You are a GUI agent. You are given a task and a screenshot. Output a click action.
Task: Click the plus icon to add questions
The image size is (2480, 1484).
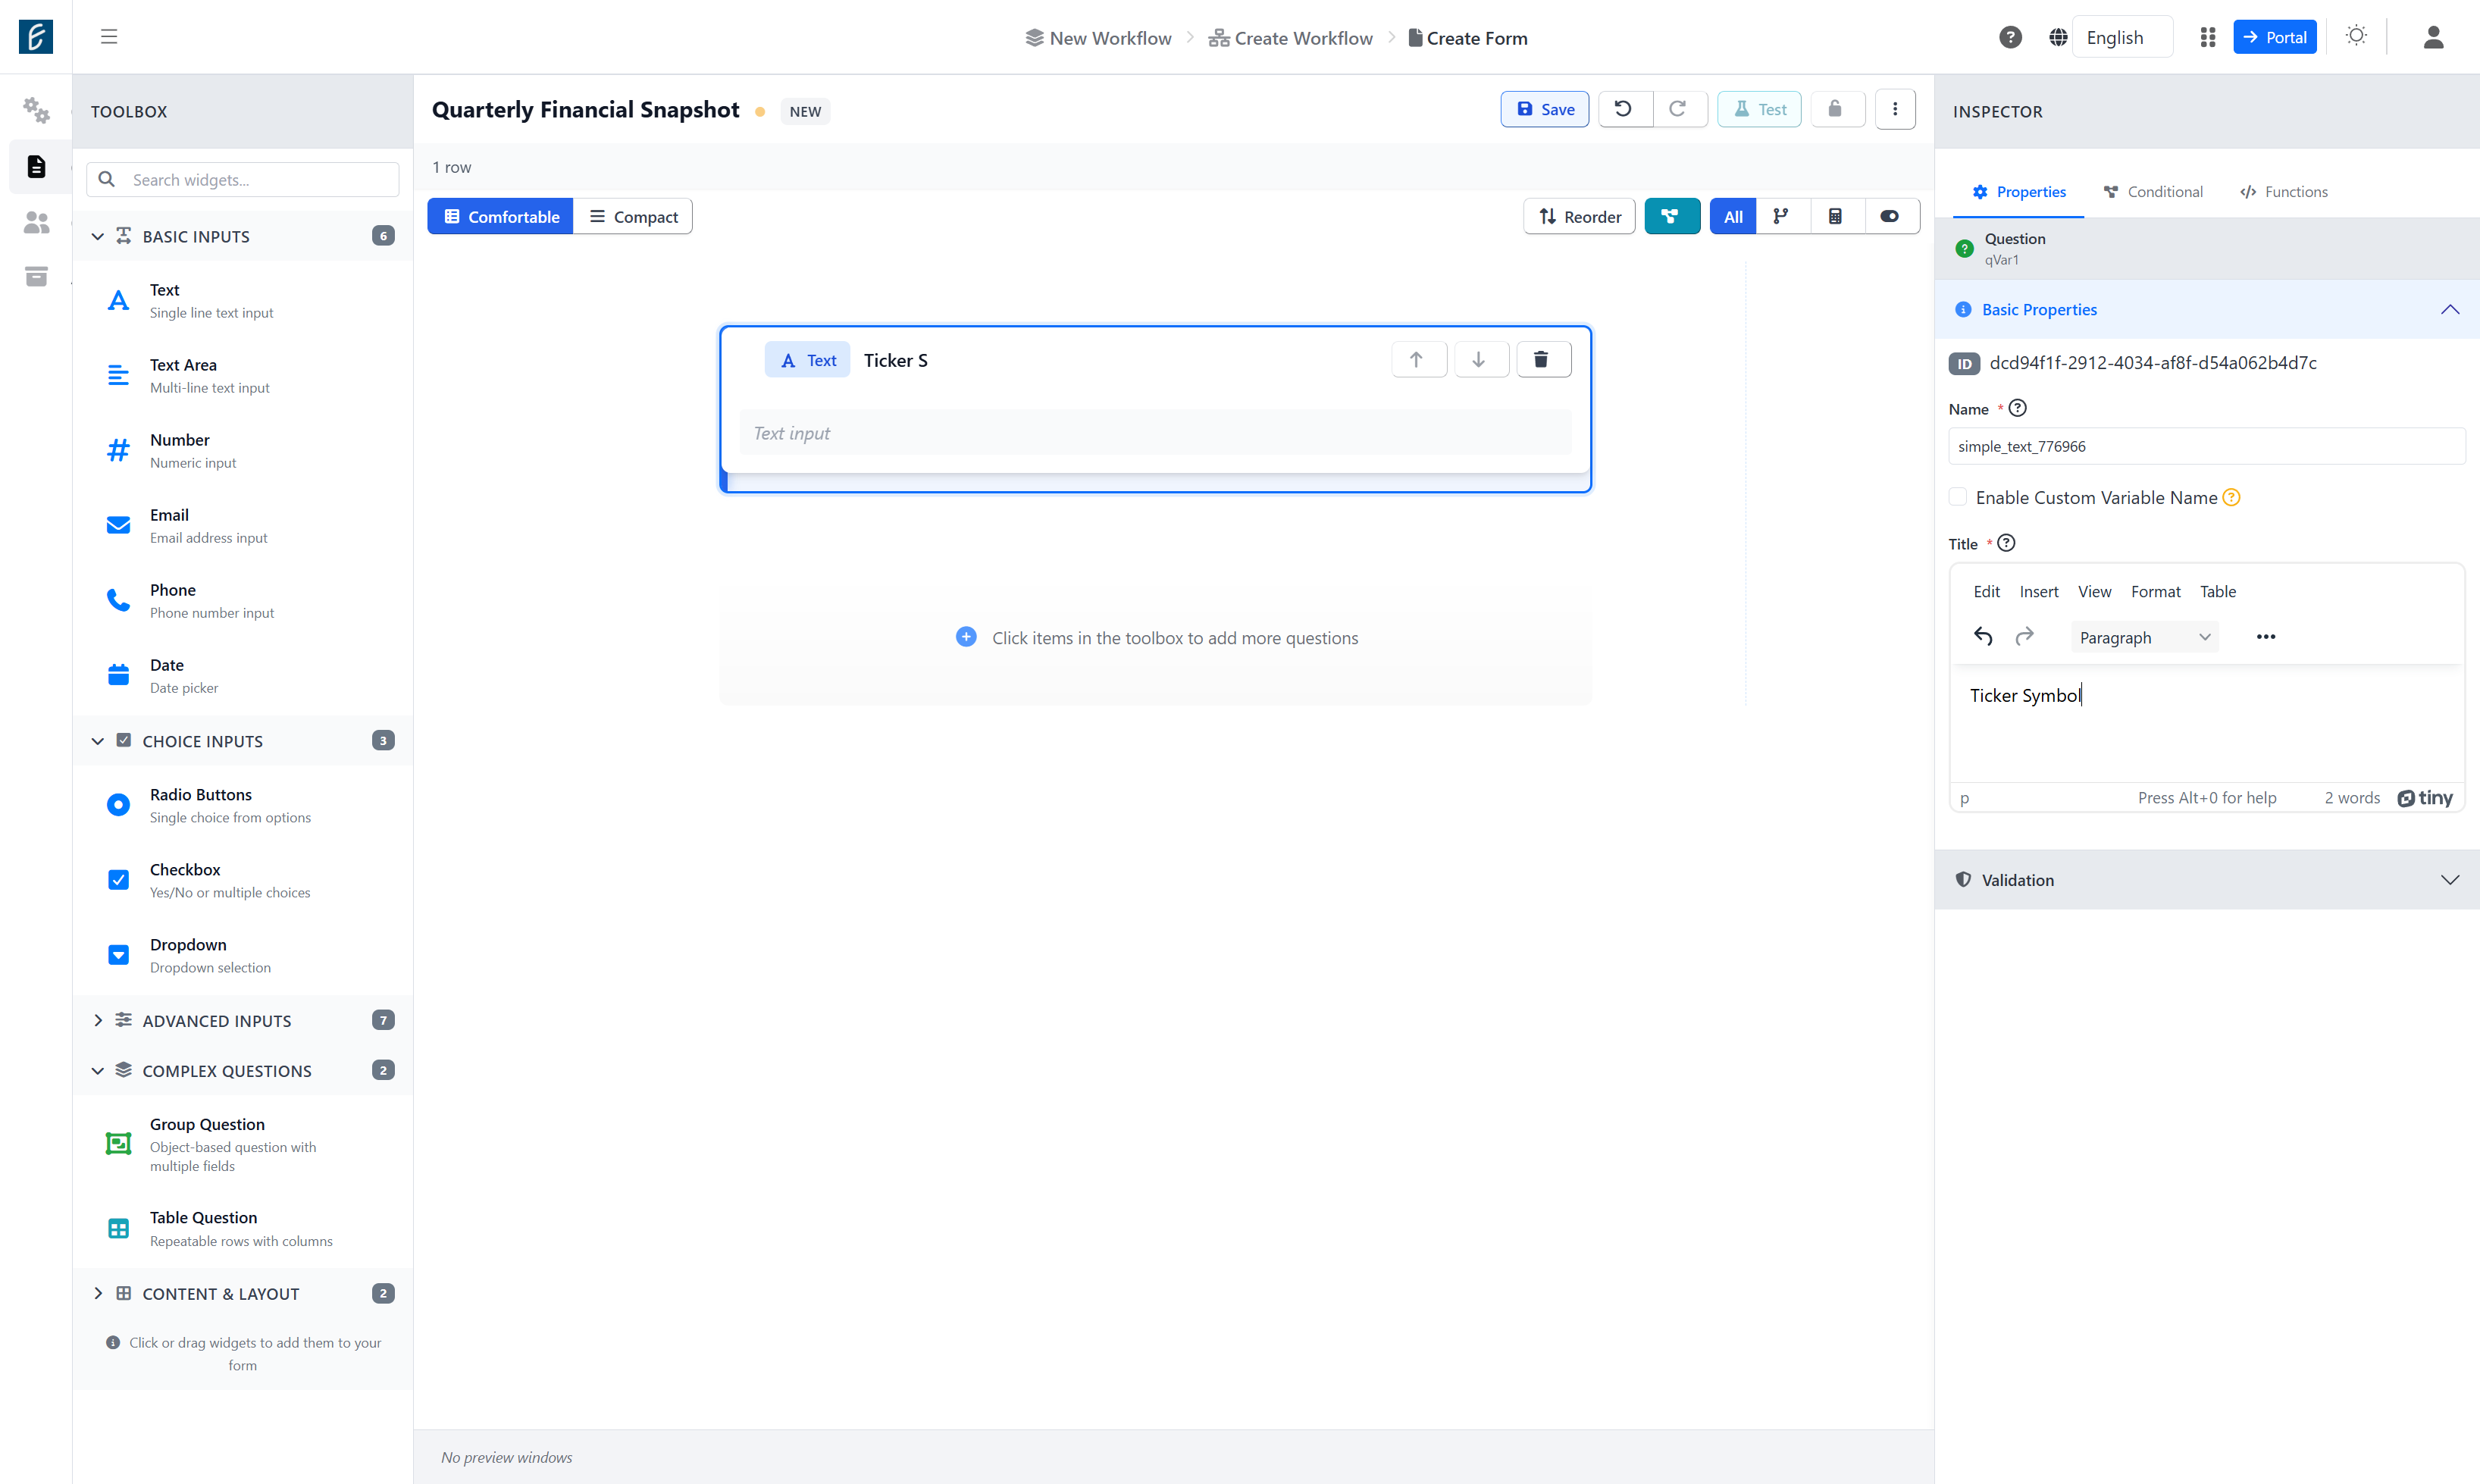966,637
